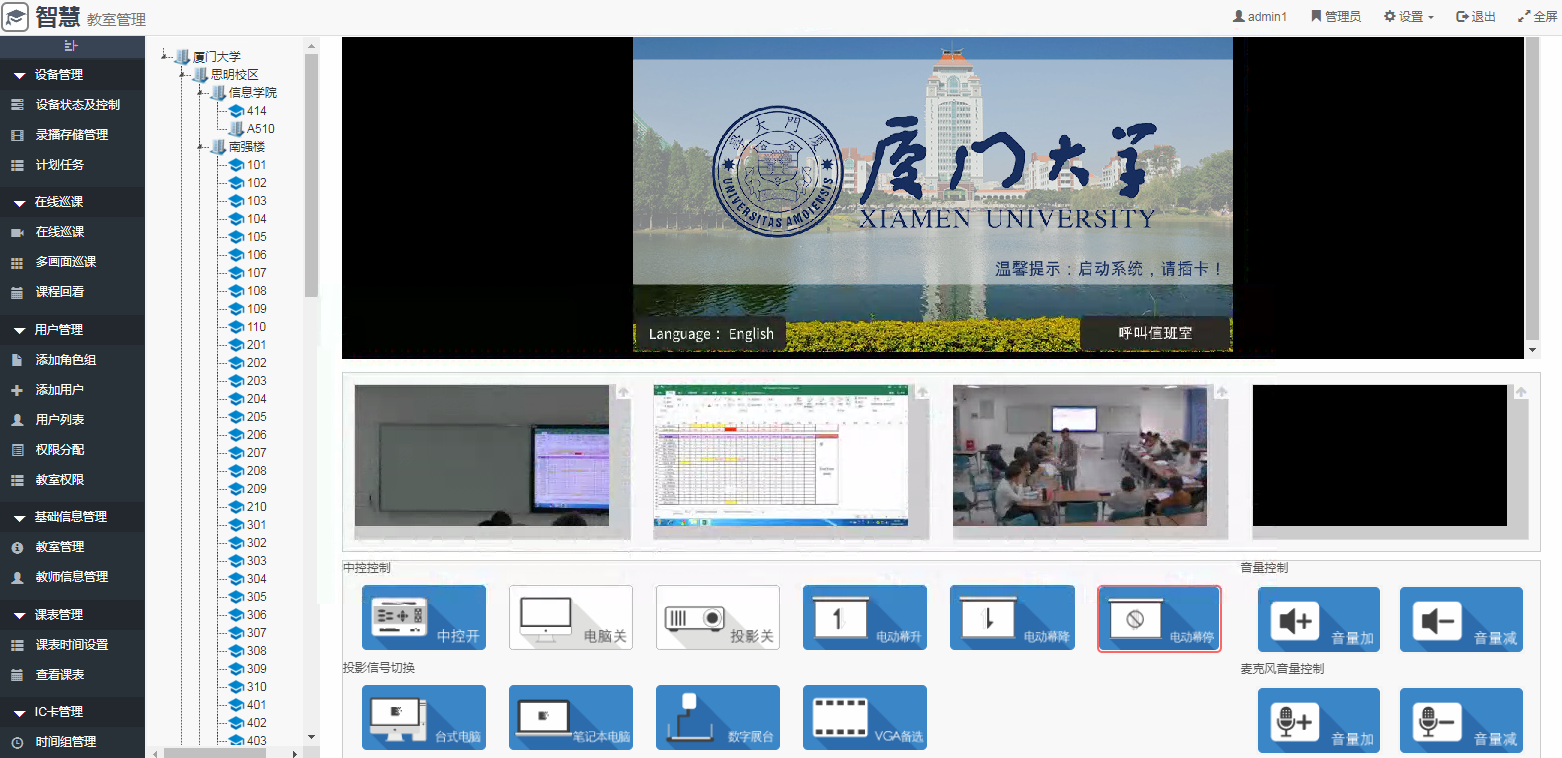Viewport: 1562px width, 758px height.
Task: Decrease speaker volume with 音量减
Action: [1460, 620]
